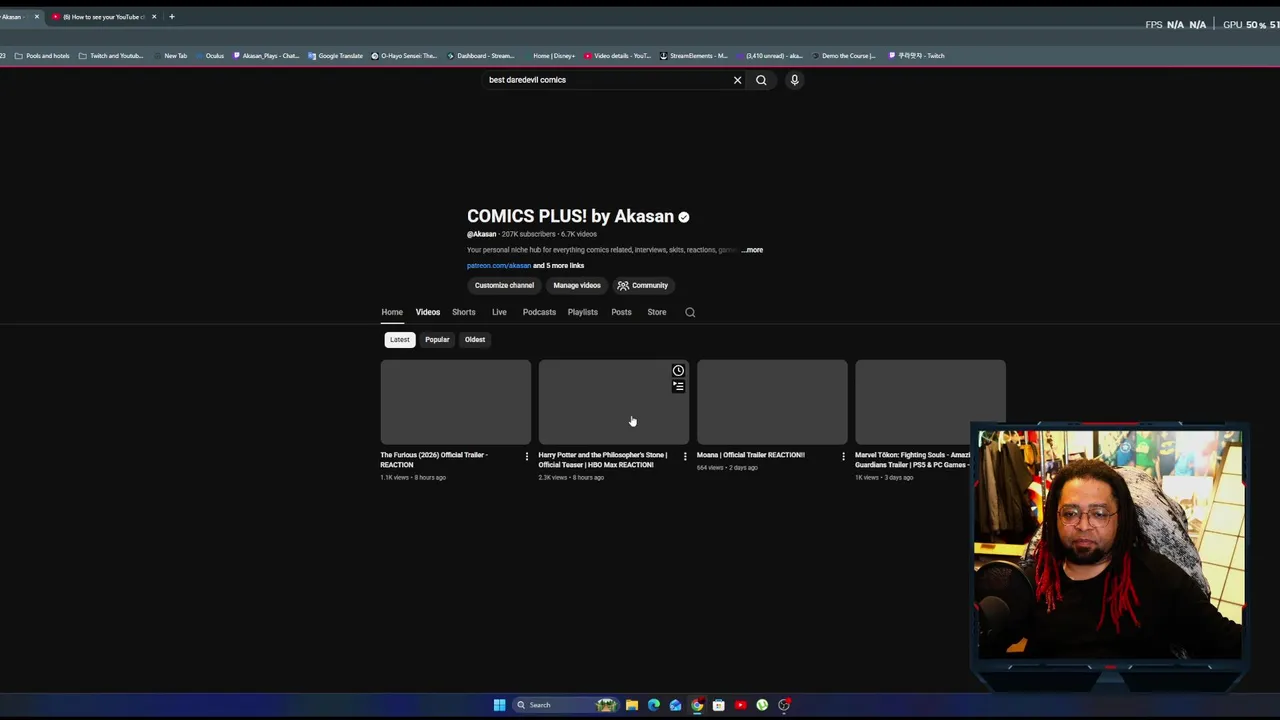Image resolution: width=1280 pixels, height=720 pixels.
Task: Open the channel search magnifier beside Store
Action: click(690, 312)
